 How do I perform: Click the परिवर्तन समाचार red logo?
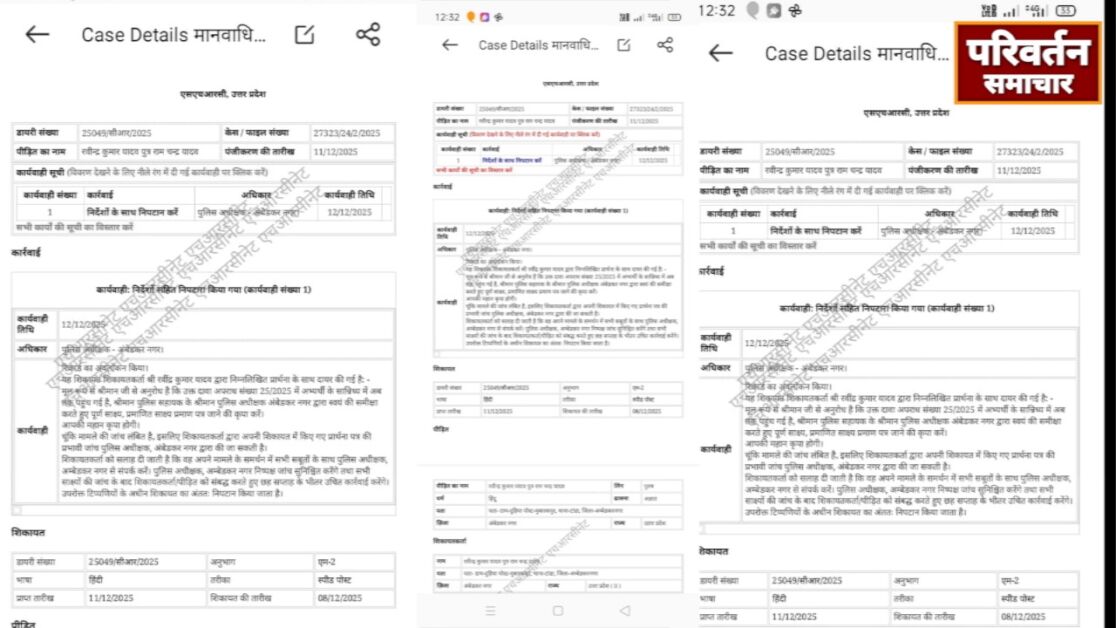coord(1030,59)
